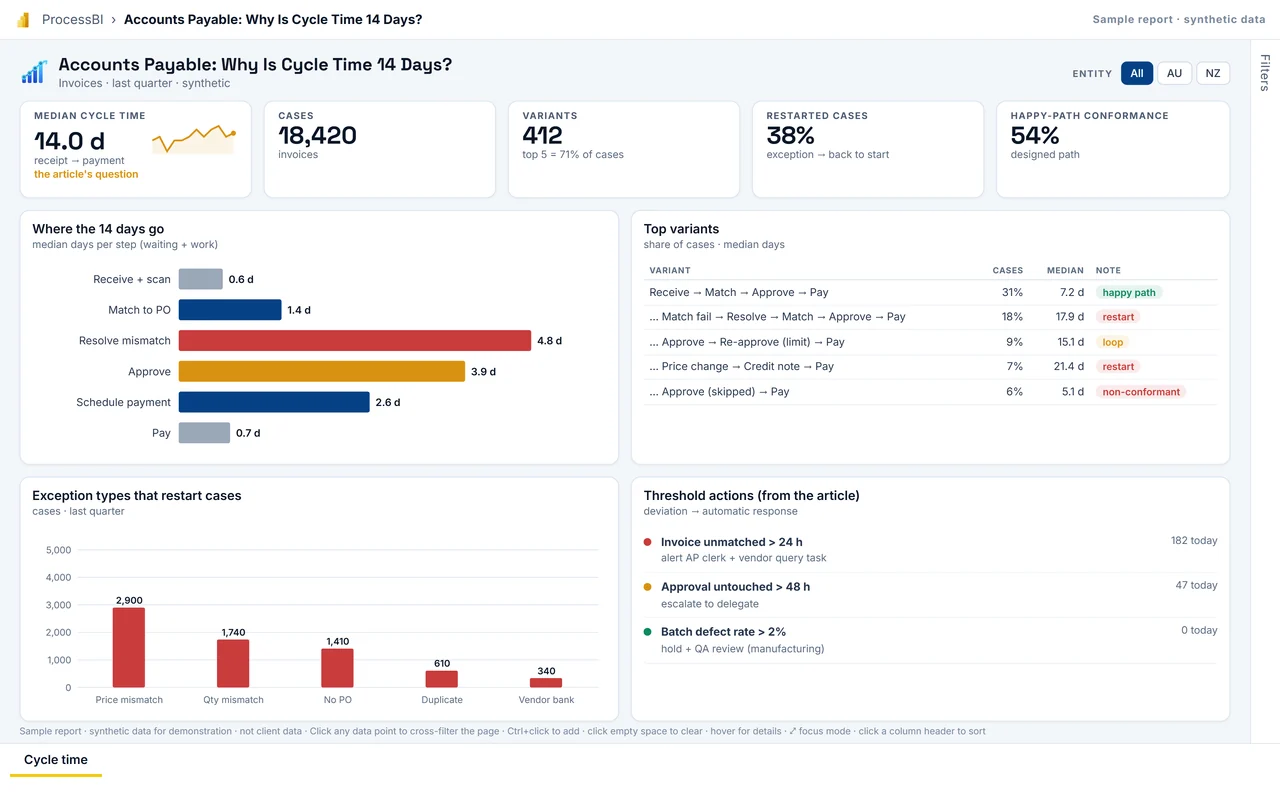Click the 0 today count
Viewport: 1280px width, 800px height.
[x=1199, y=631]
